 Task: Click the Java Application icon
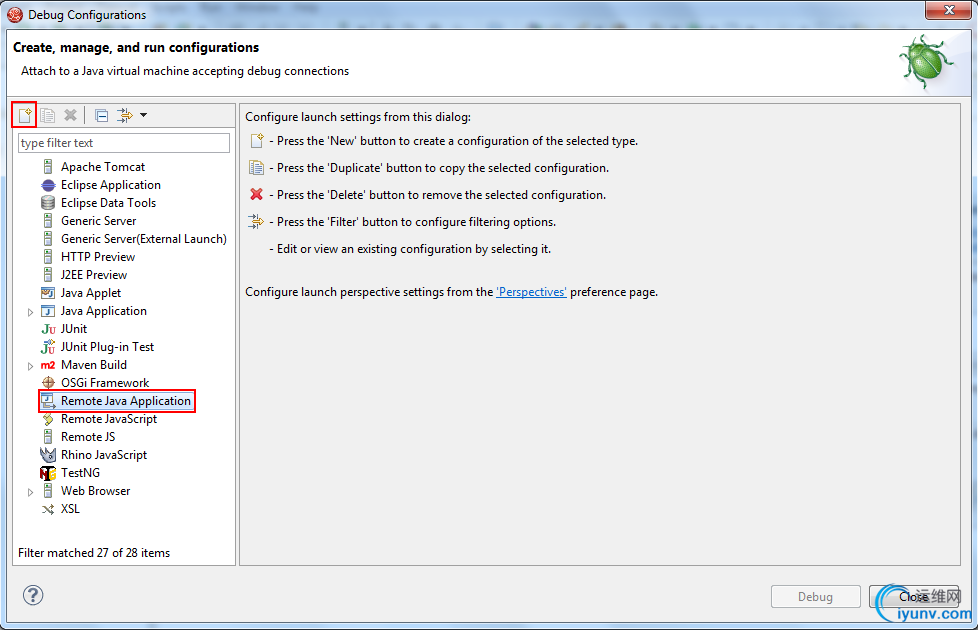click(48, 311)
